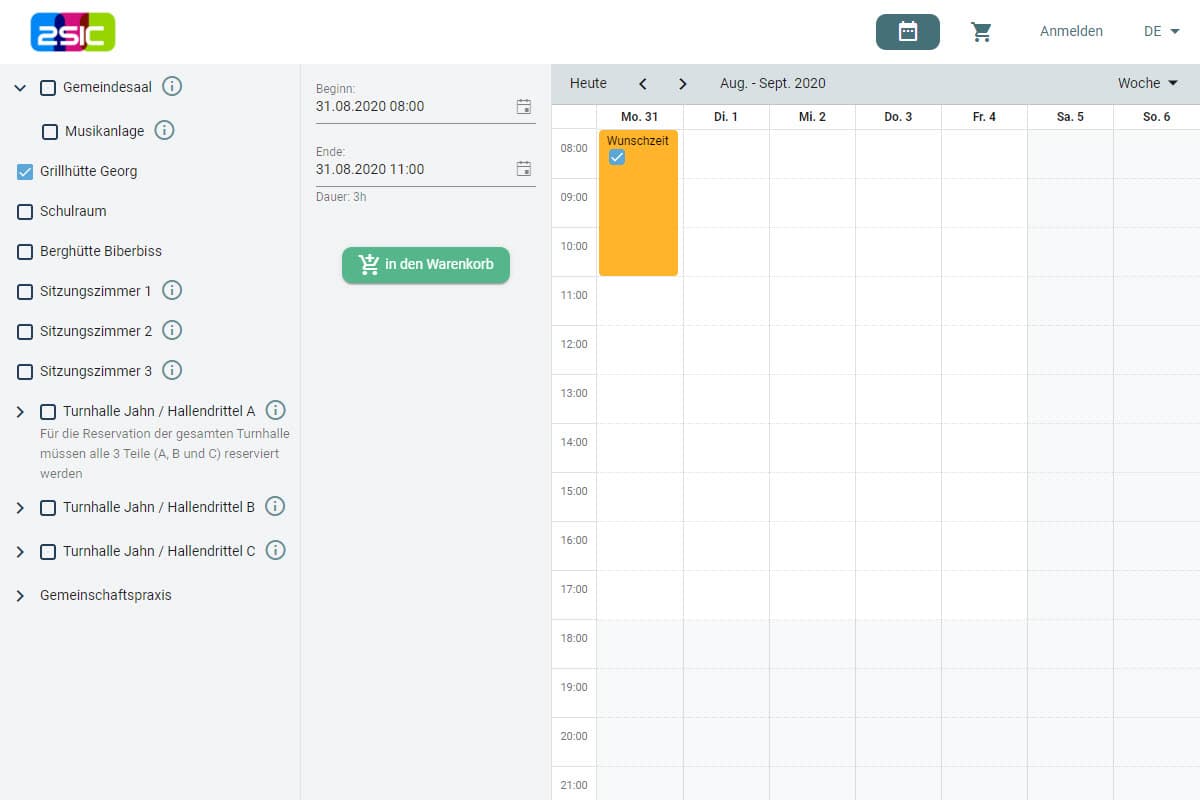
Task: Show info for Turnhalle Jahn Hallendrittel B
Action: pyautogui.click(x=275, y=507)
